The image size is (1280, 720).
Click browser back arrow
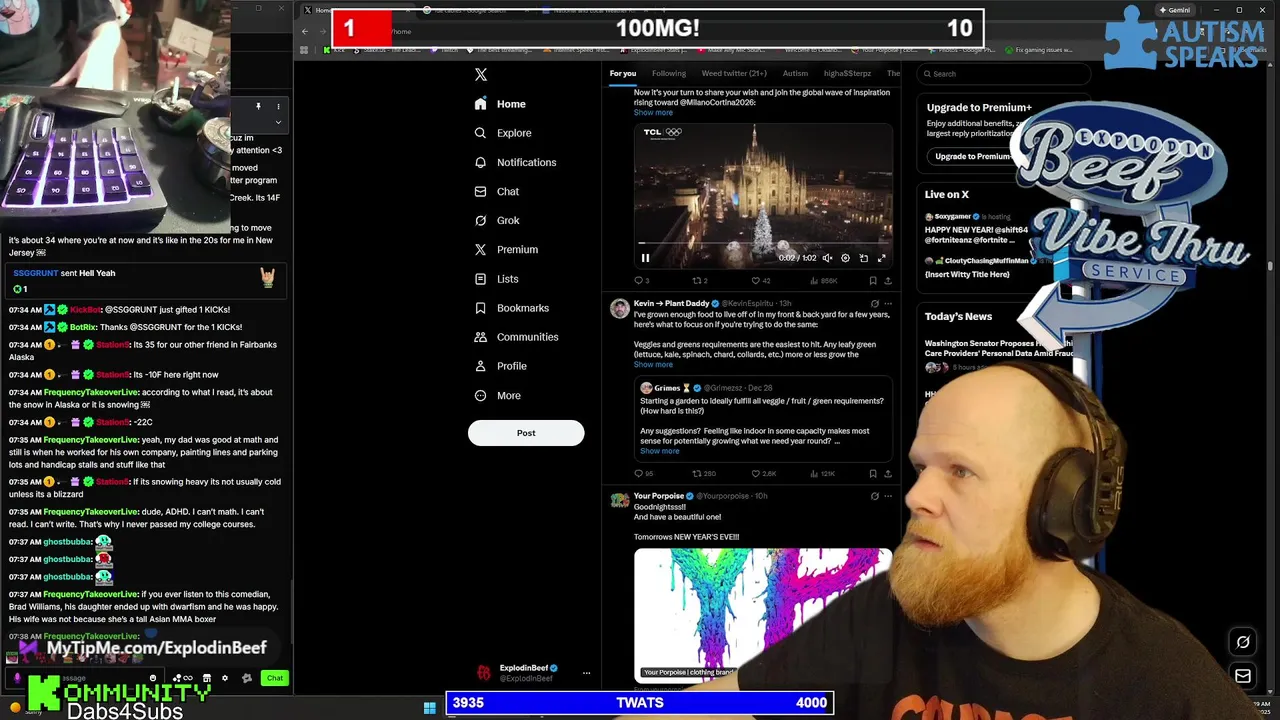(305, 31)
